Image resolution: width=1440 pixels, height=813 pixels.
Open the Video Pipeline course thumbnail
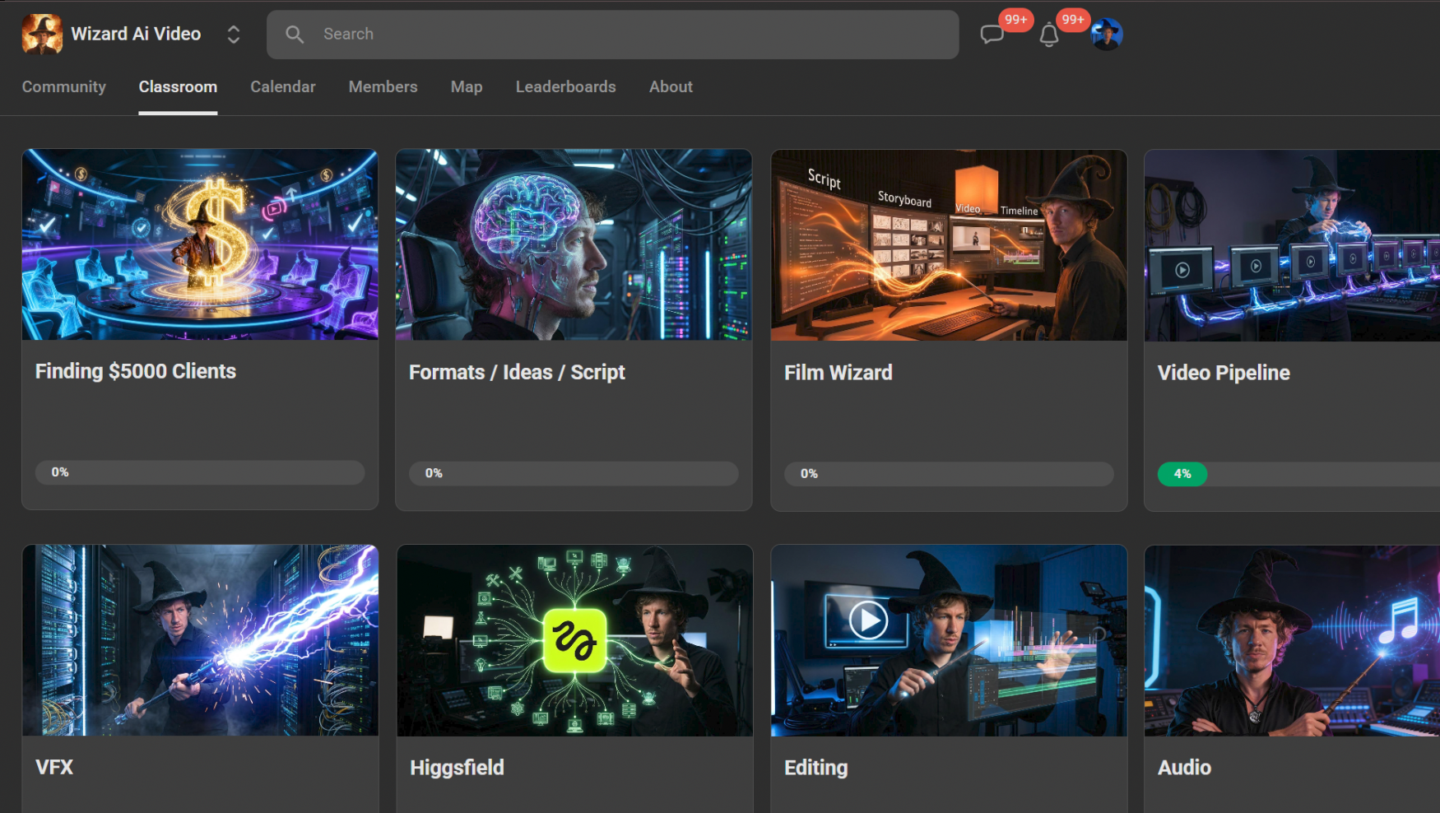(1292, 245)
